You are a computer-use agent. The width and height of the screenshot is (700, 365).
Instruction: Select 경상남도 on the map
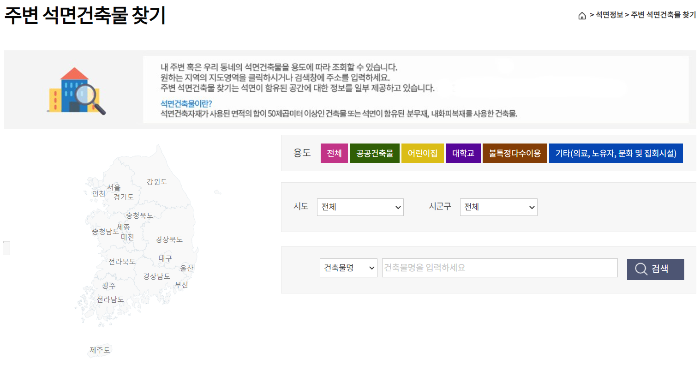[x=157, y=277]
